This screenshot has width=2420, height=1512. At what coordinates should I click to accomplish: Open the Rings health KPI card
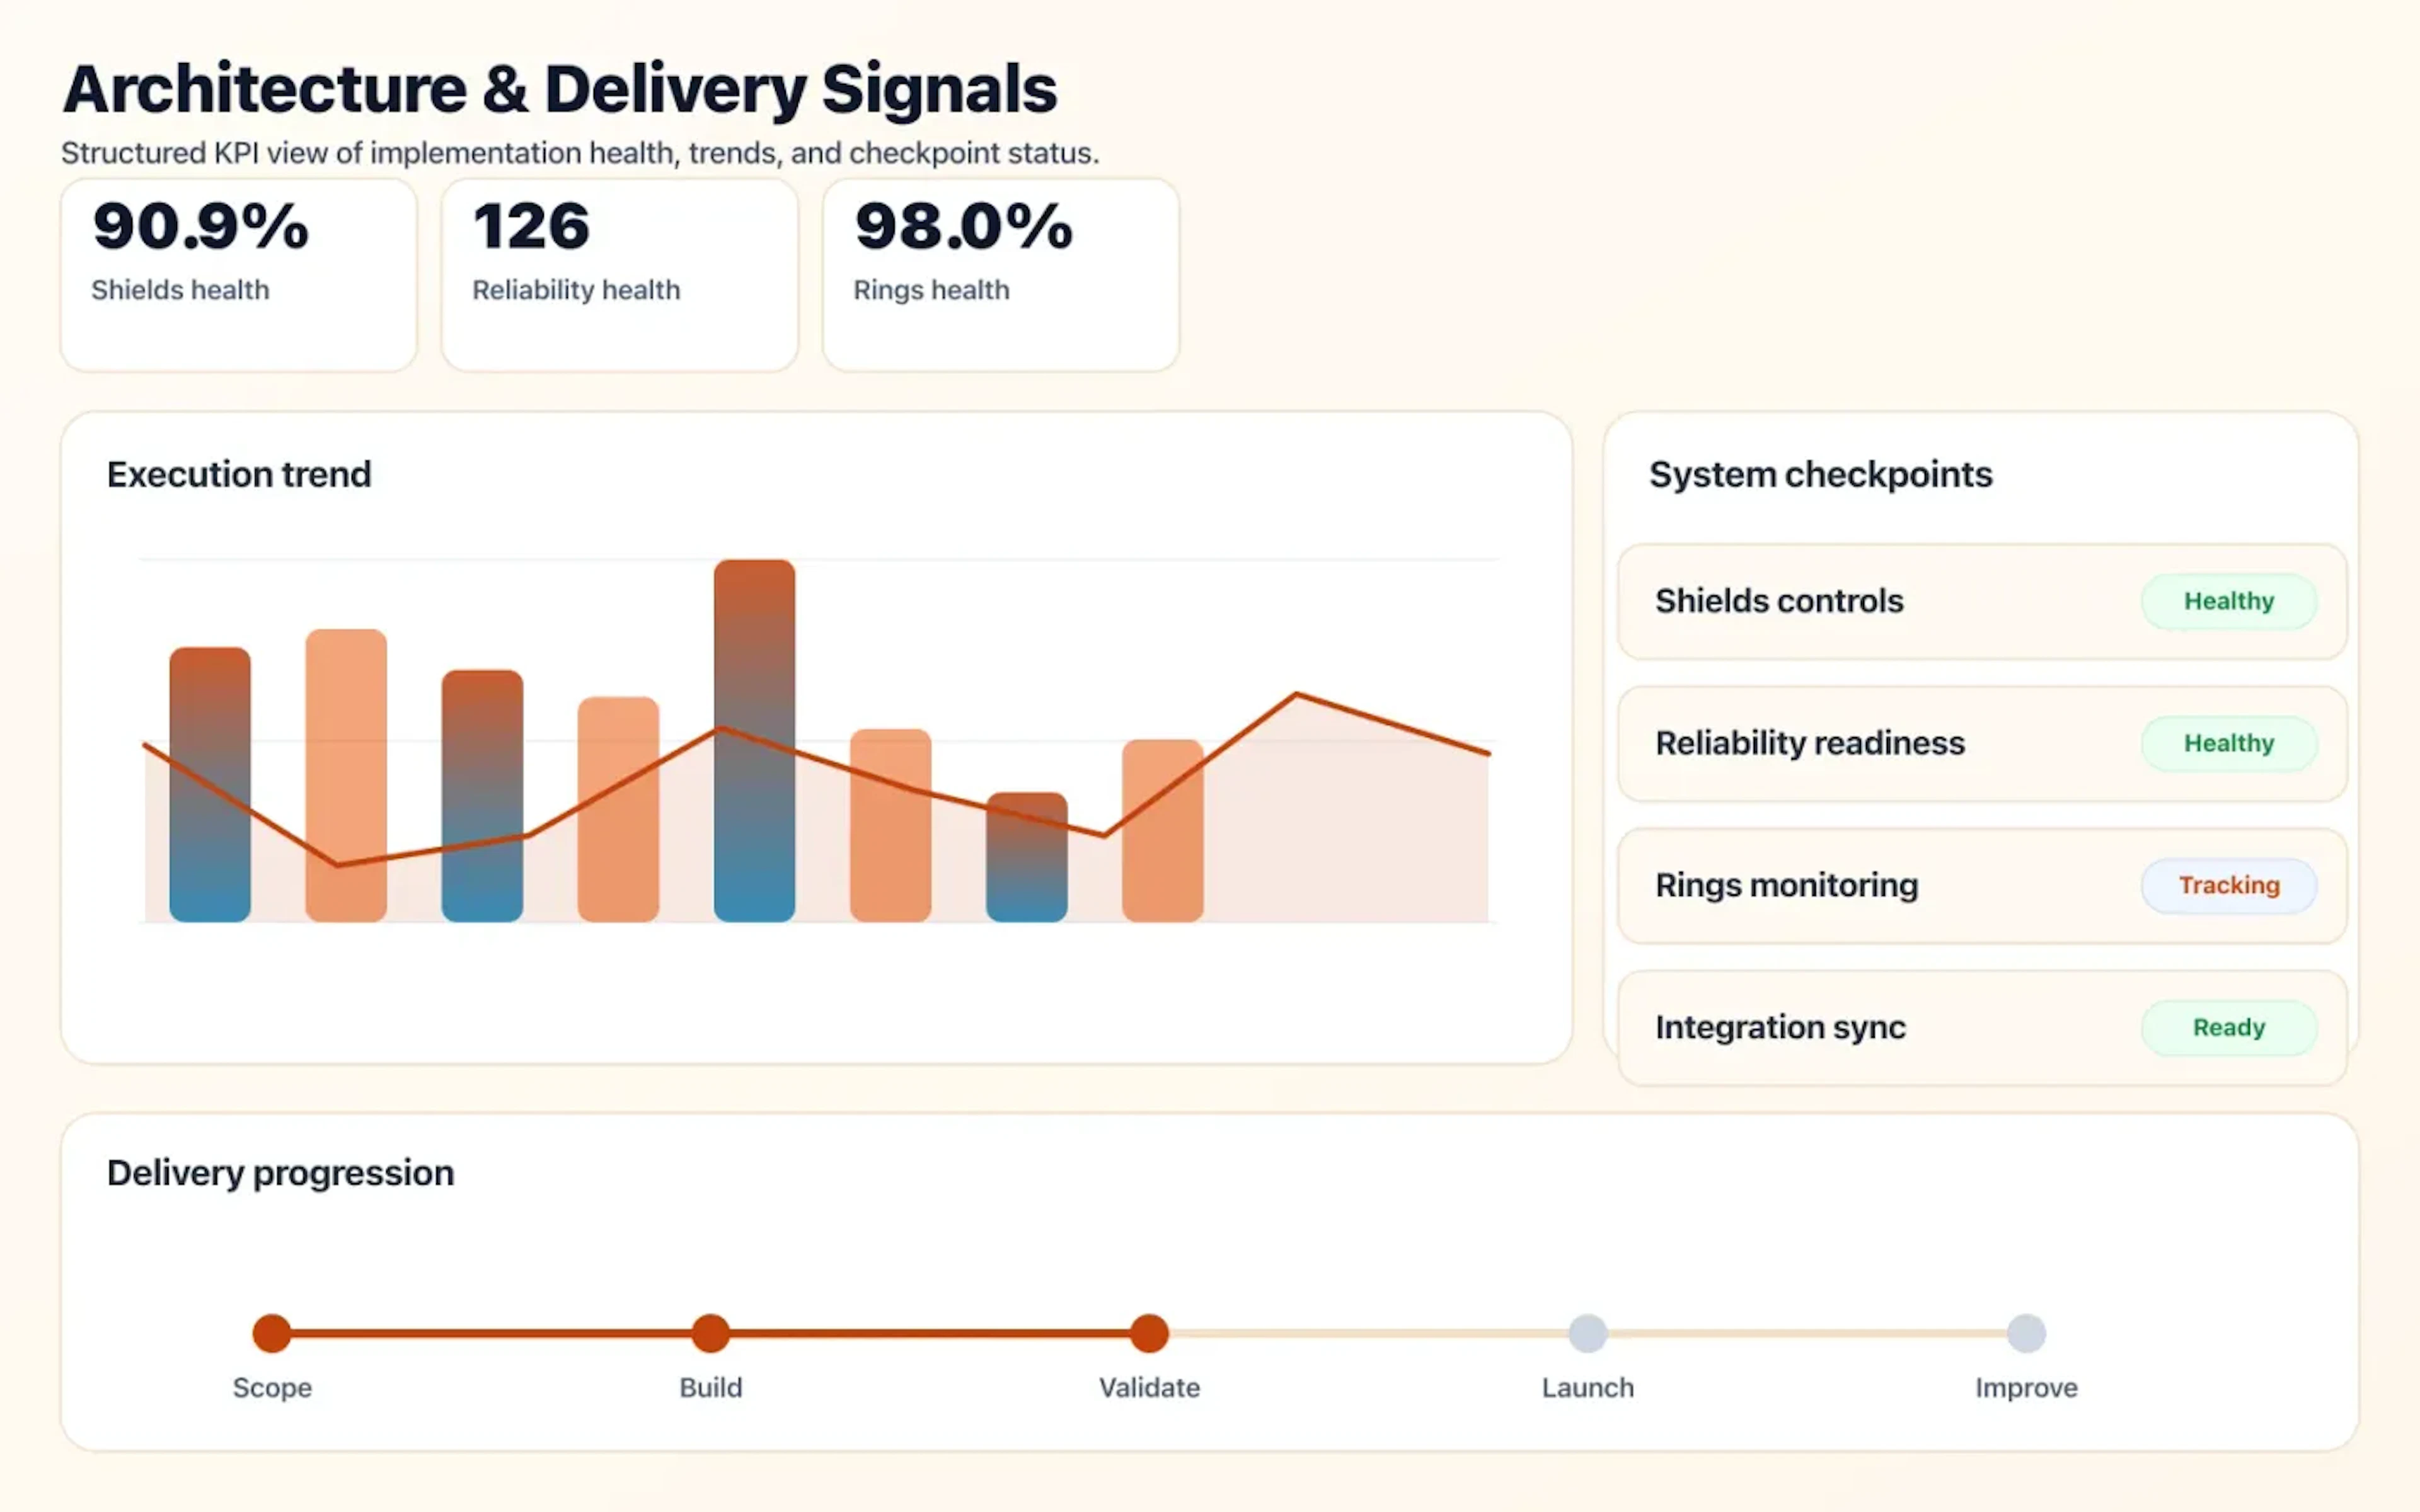pyautogui.click(x=1000, y=272)
